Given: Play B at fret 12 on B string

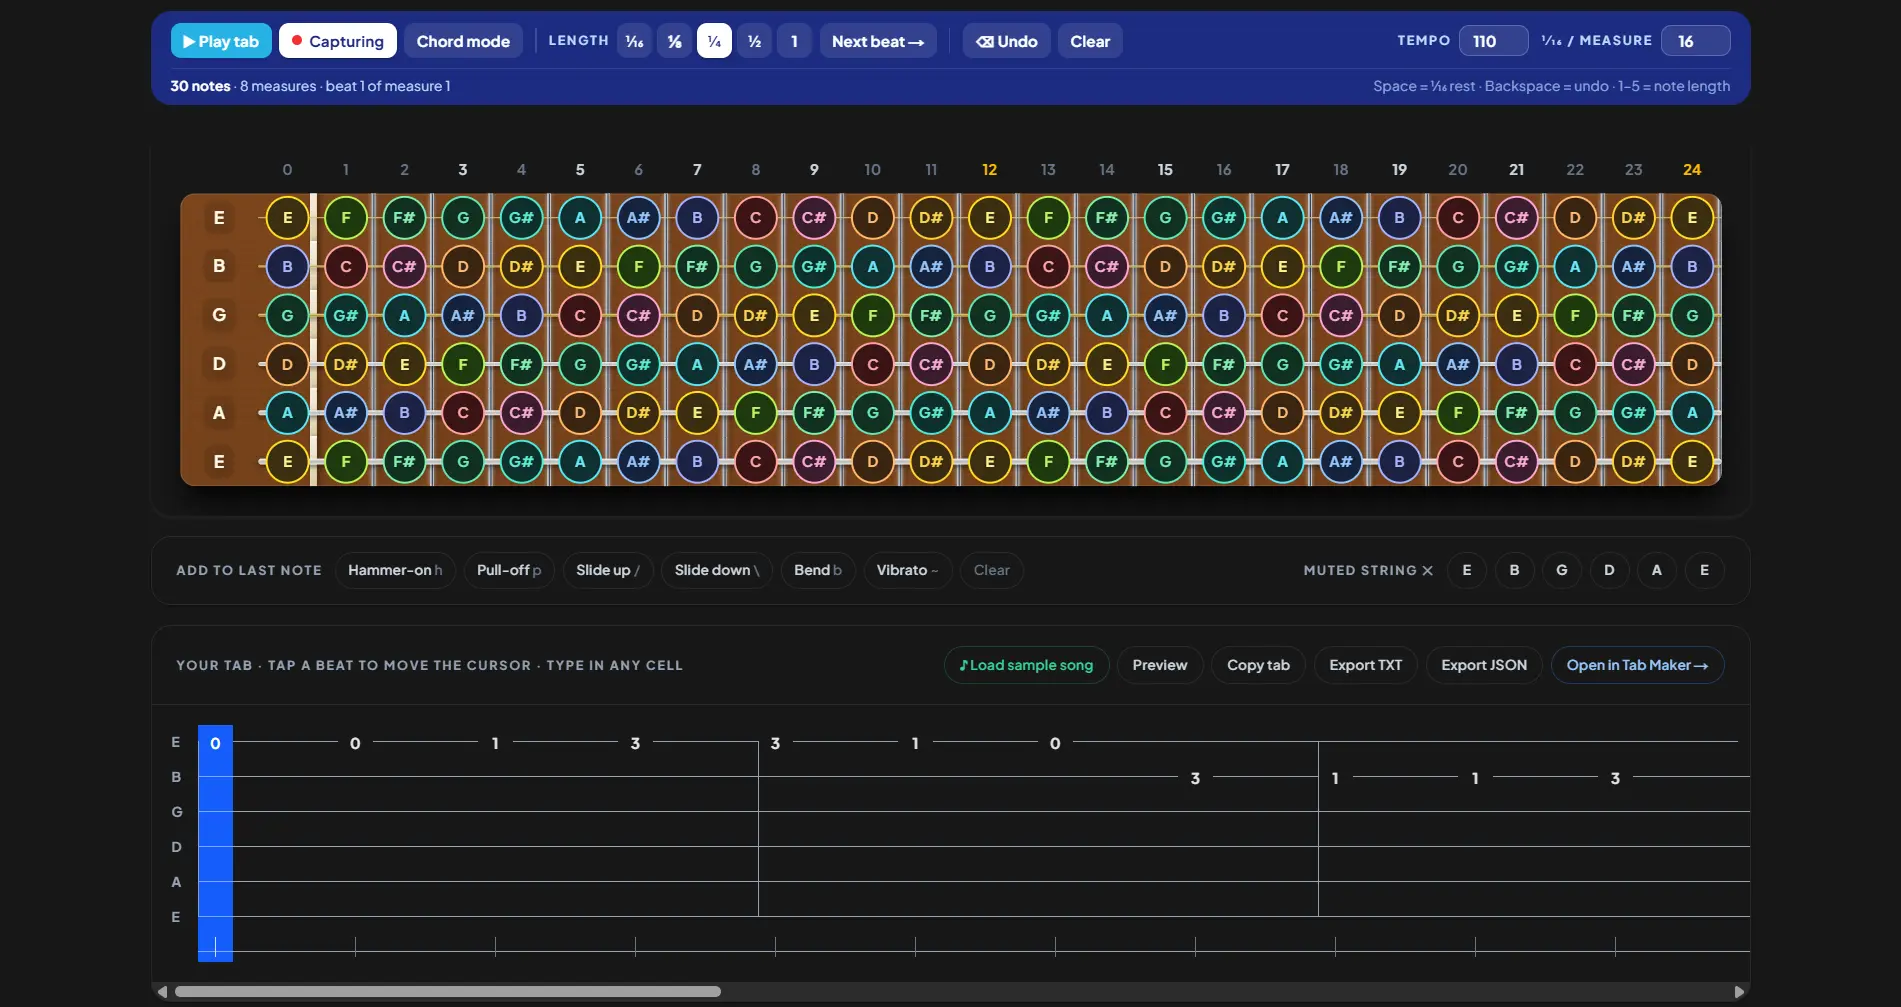Looking at the screenshot, I should pos(990,266).
